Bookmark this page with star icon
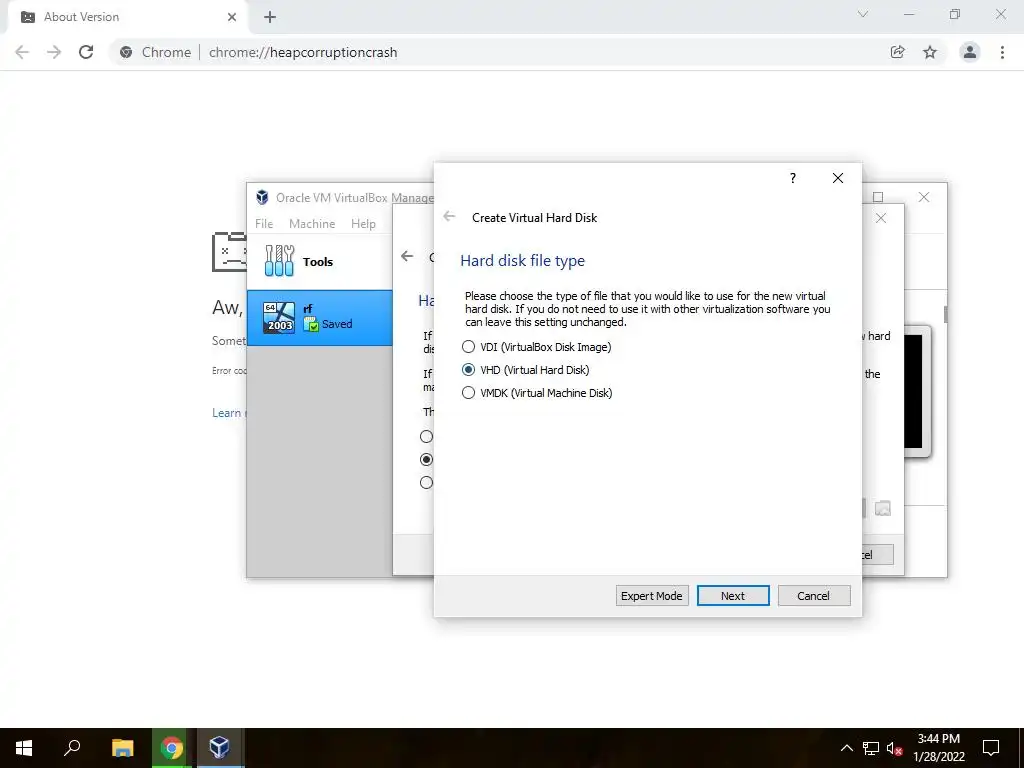The height and width of the screenshot is (768, 1024). pos(930,52)
